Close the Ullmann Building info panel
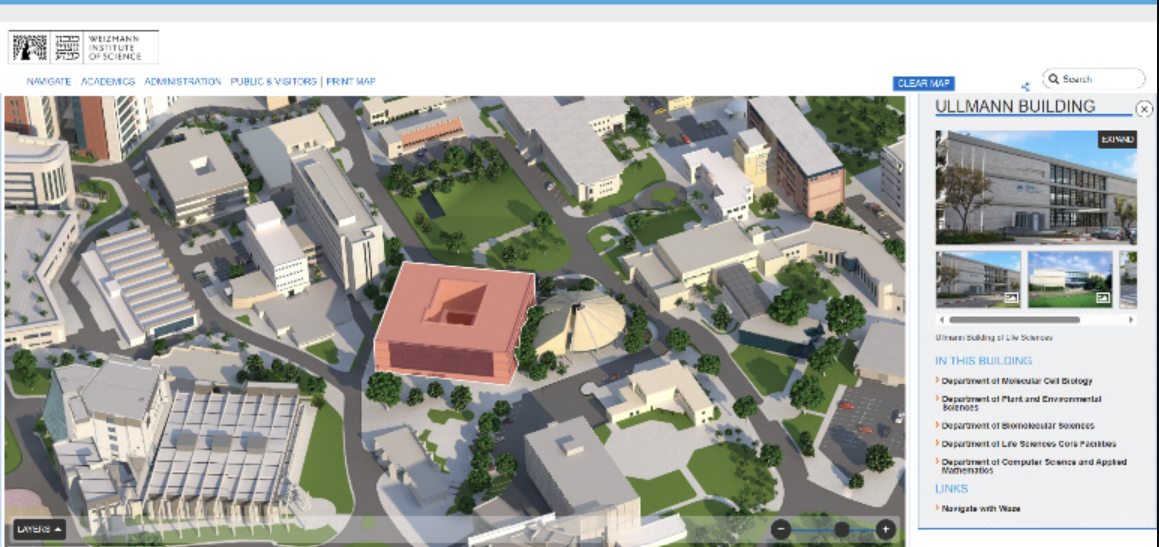The height and width of the screenshot is (547, 1159). point(1144,109)
